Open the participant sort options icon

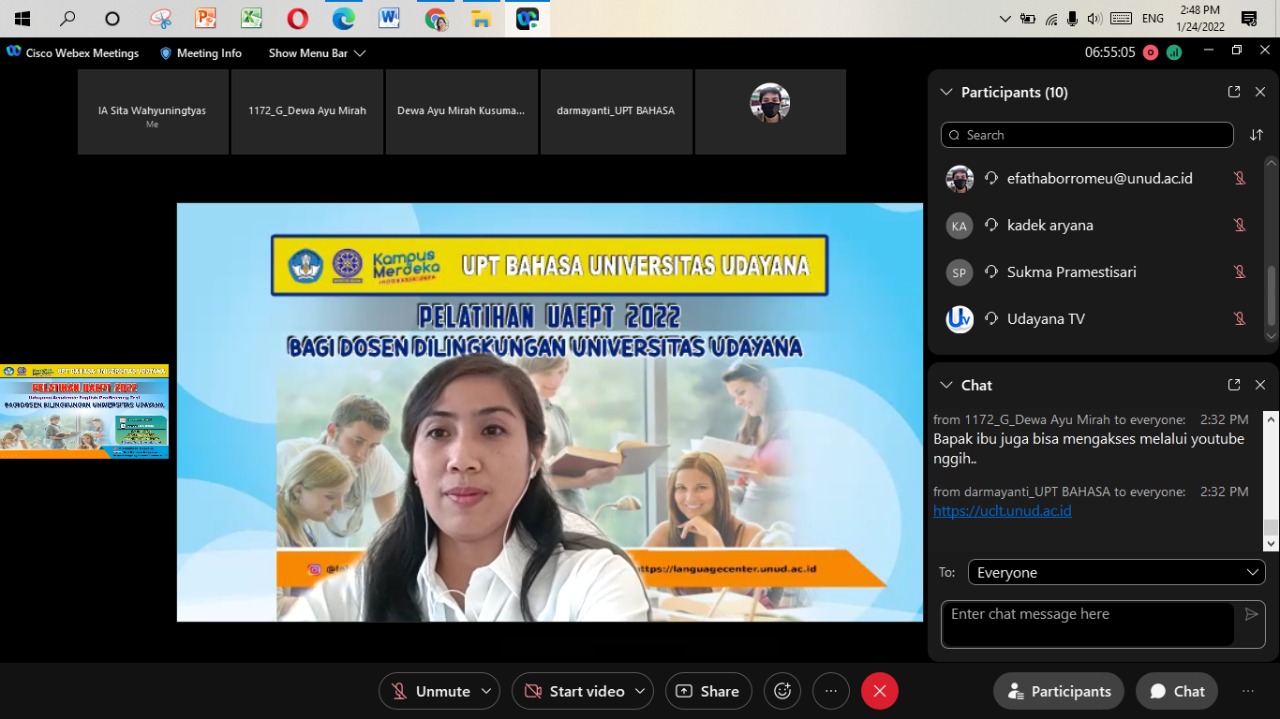pos(1256,135)
